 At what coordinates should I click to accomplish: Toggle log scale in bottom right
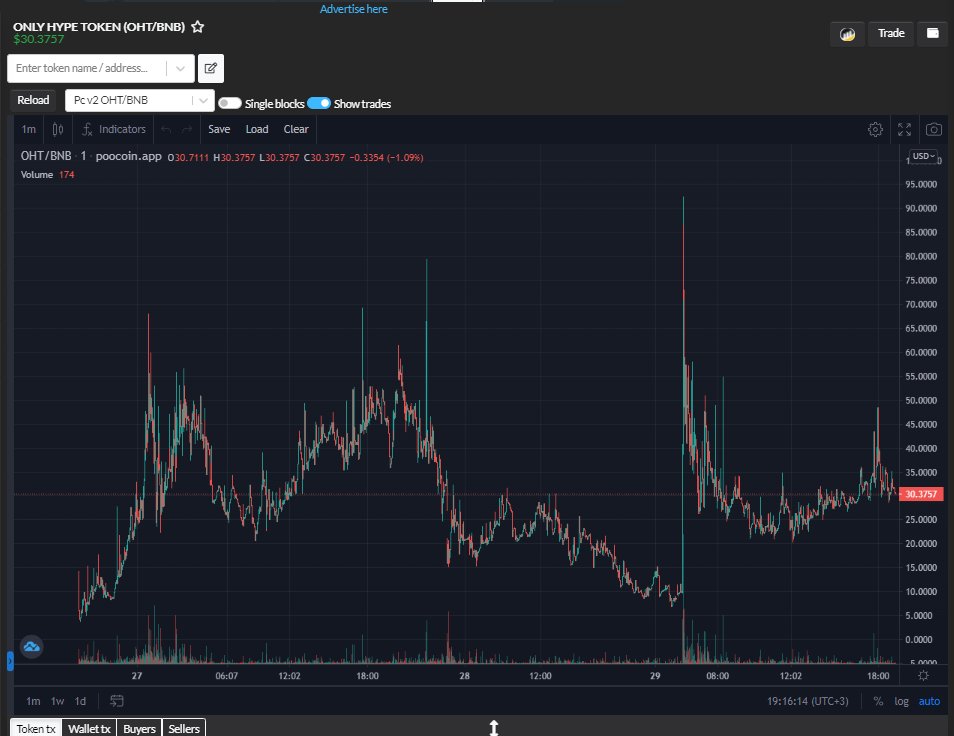pos(902,701)
